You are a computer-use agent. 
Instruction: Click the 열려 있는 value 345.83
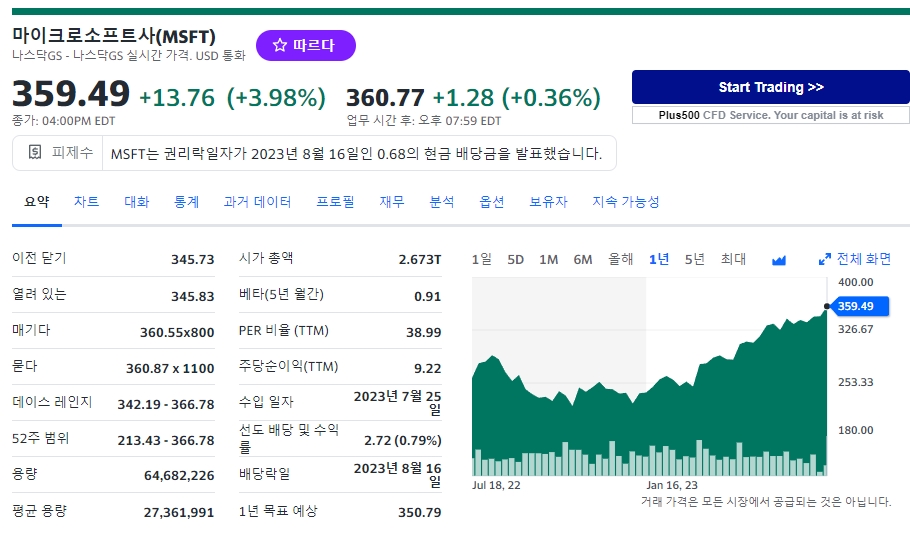pos(193,297)
